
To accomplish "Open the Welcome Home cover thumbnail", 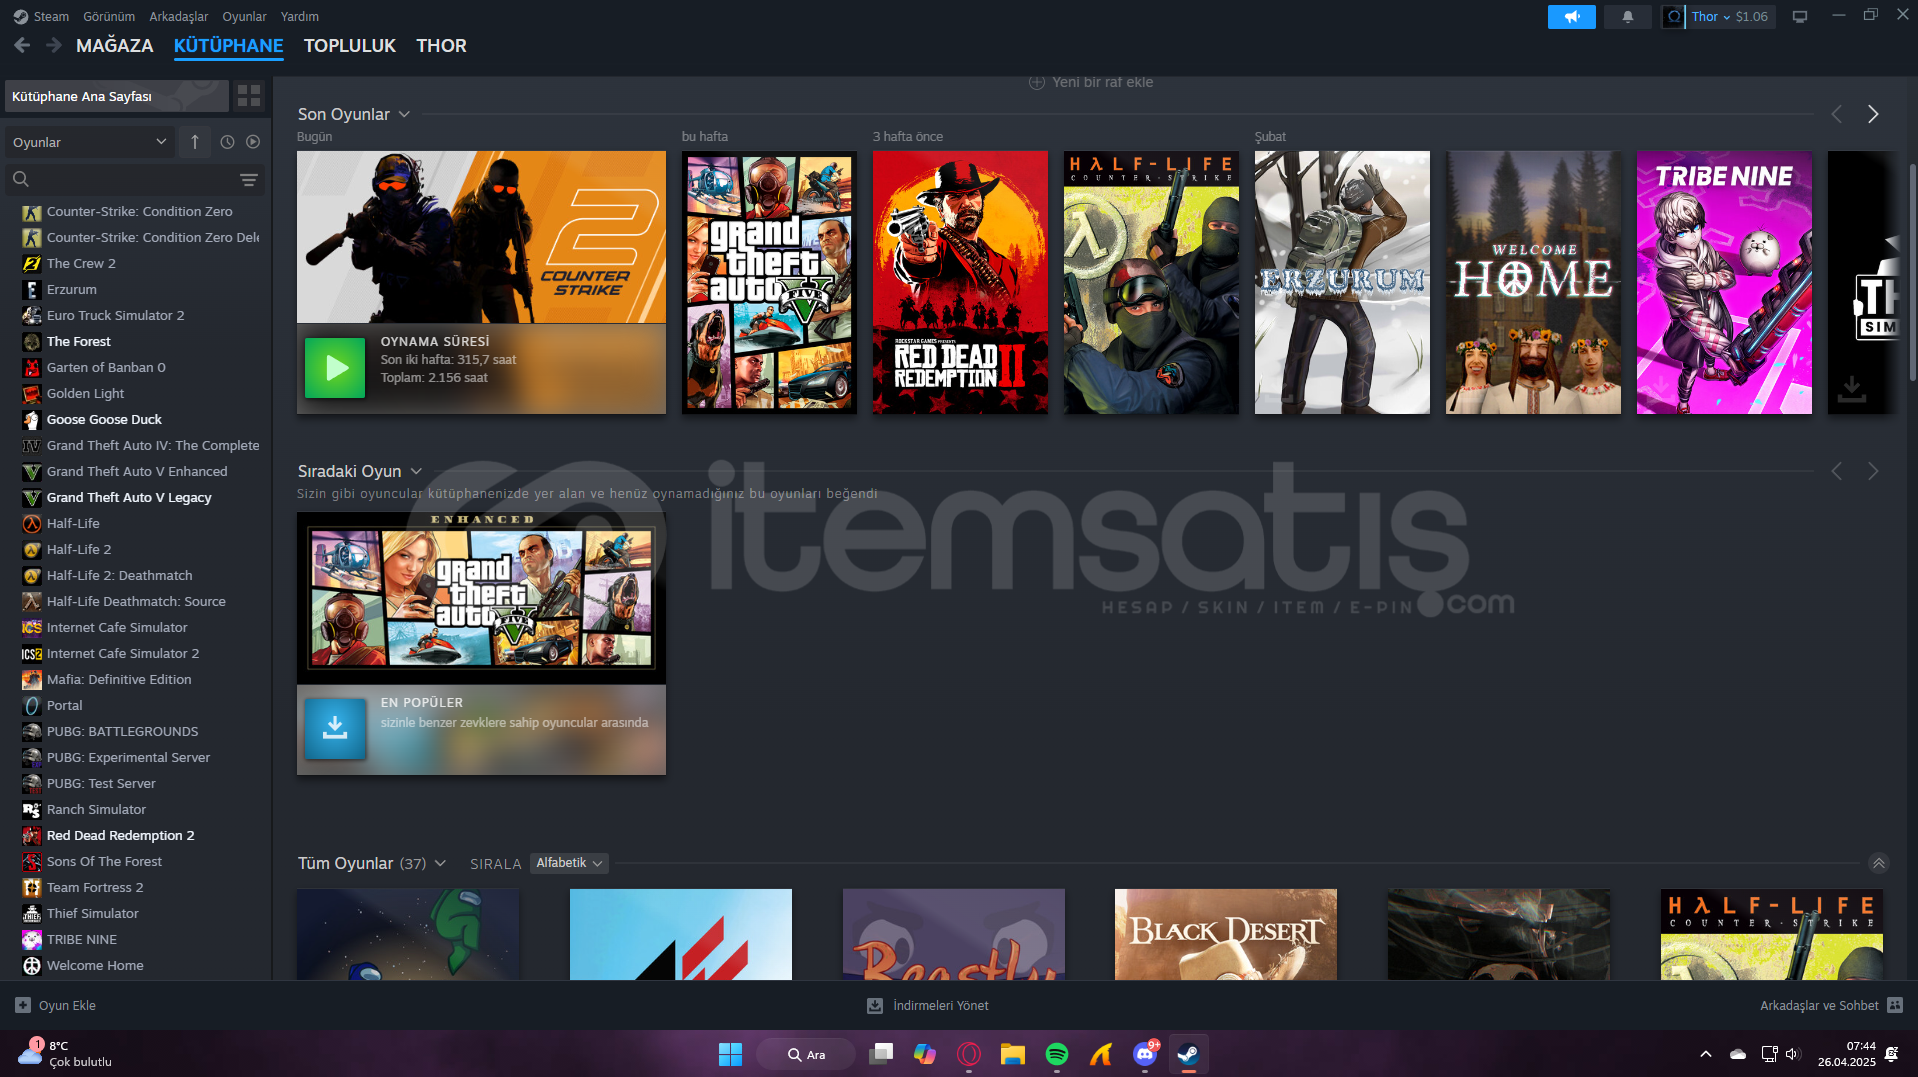I will (1533, 282).
